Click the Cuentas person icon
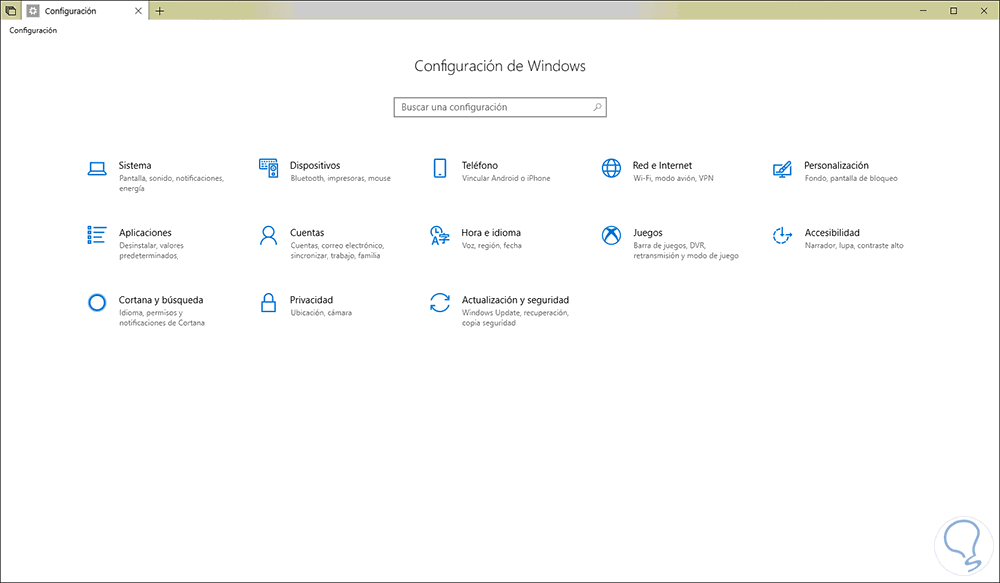The height and width of the screenshot is (583, 1000). point(268,235)
